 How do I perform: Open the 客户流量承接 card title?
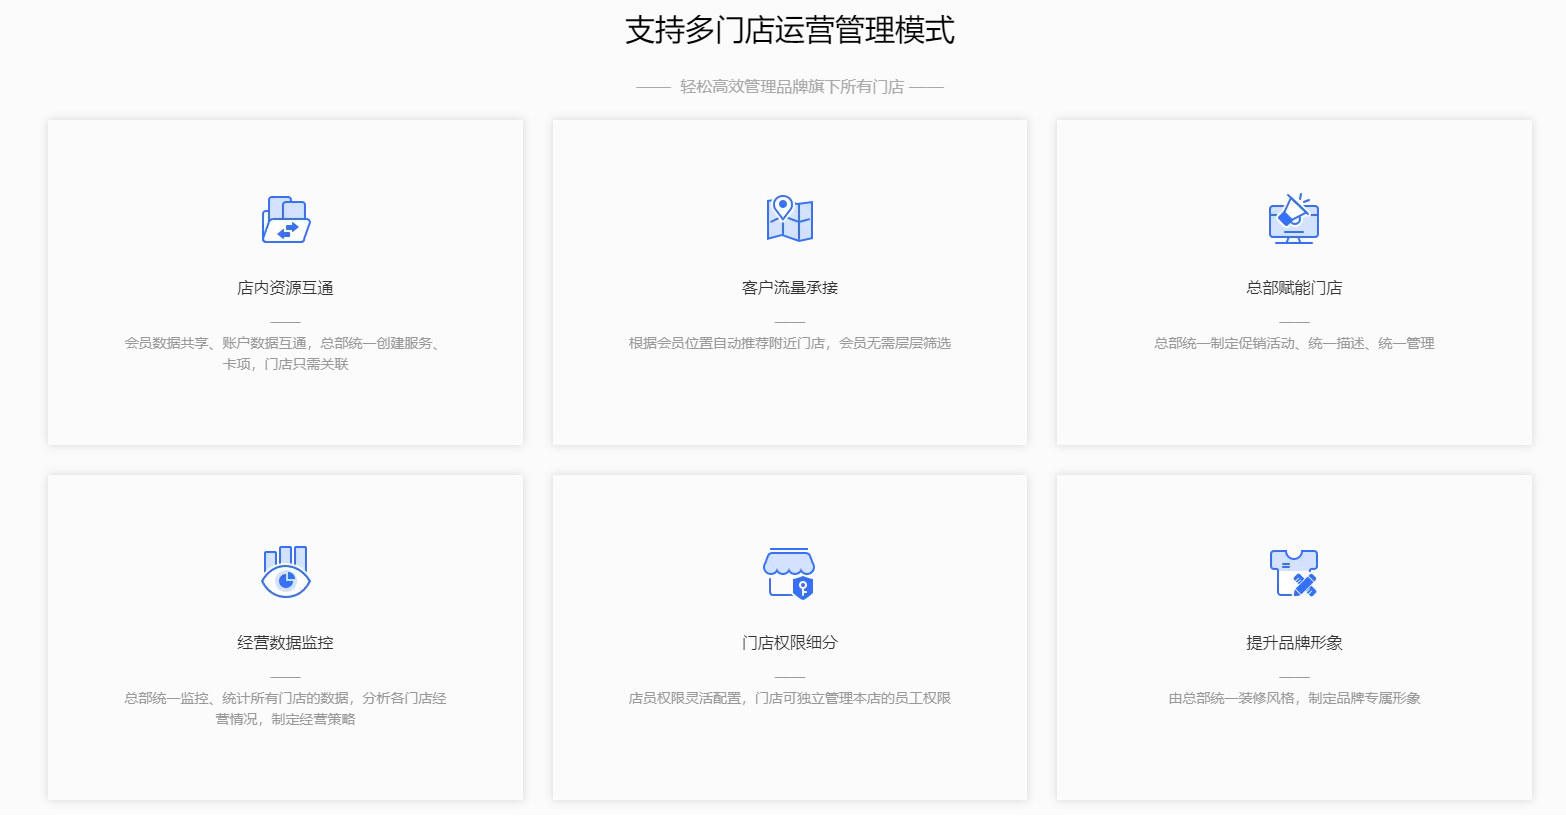(x=790, y=288)
